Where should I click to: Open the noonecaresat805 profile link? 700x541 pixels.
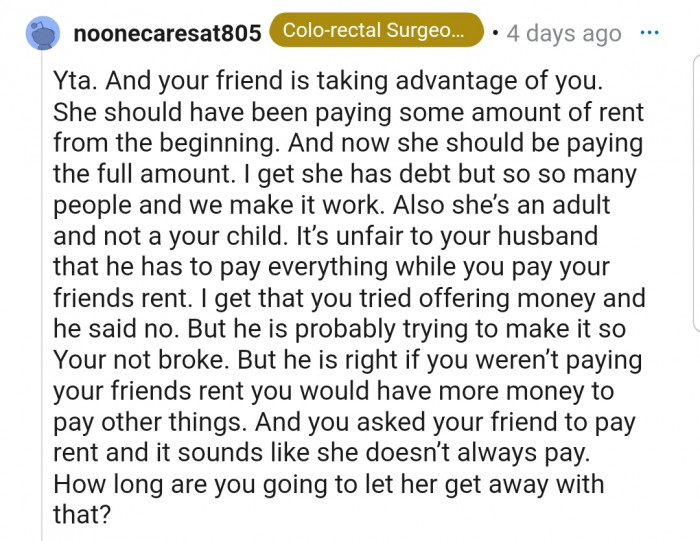[167, 32]
